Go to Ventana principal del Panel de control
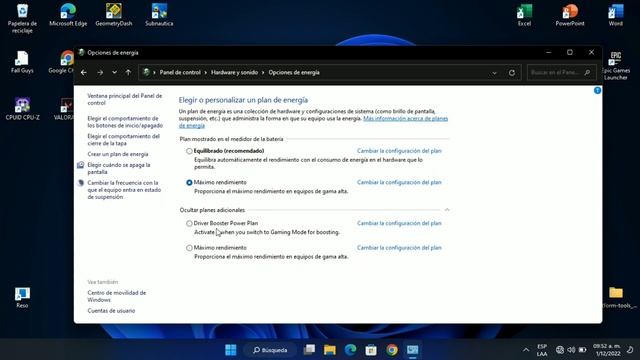The width and height of the screenshot is (640, 360). (x=124, y=99)
